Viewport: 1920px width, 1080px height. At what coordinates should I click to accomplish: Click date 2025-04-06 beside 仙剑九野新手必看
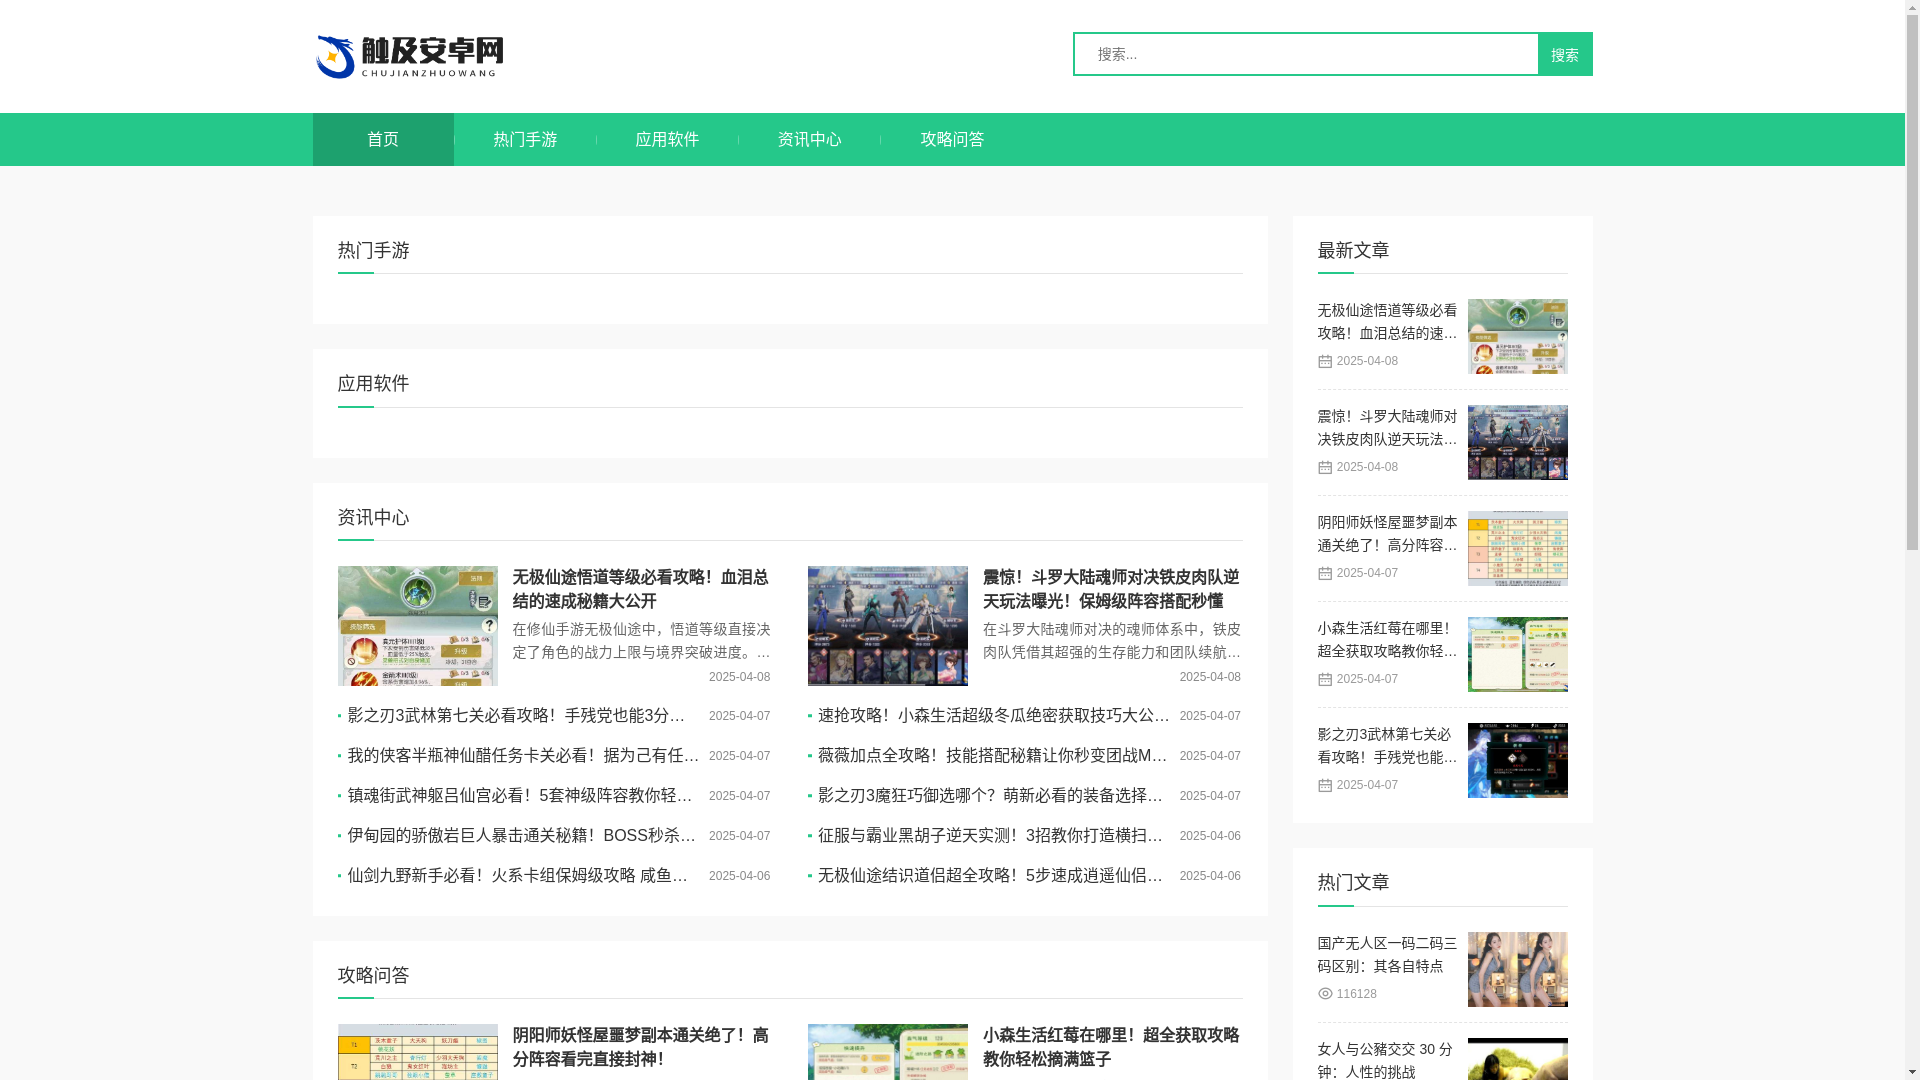pyautogui.click(x=739, y=877)
